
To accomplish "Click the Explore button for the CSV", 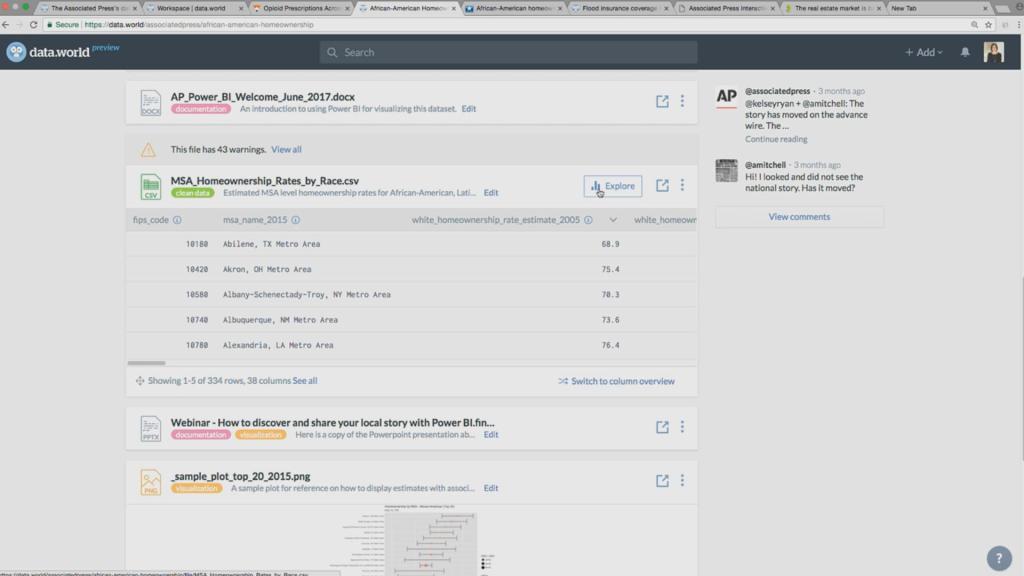I will coord(613,186).
